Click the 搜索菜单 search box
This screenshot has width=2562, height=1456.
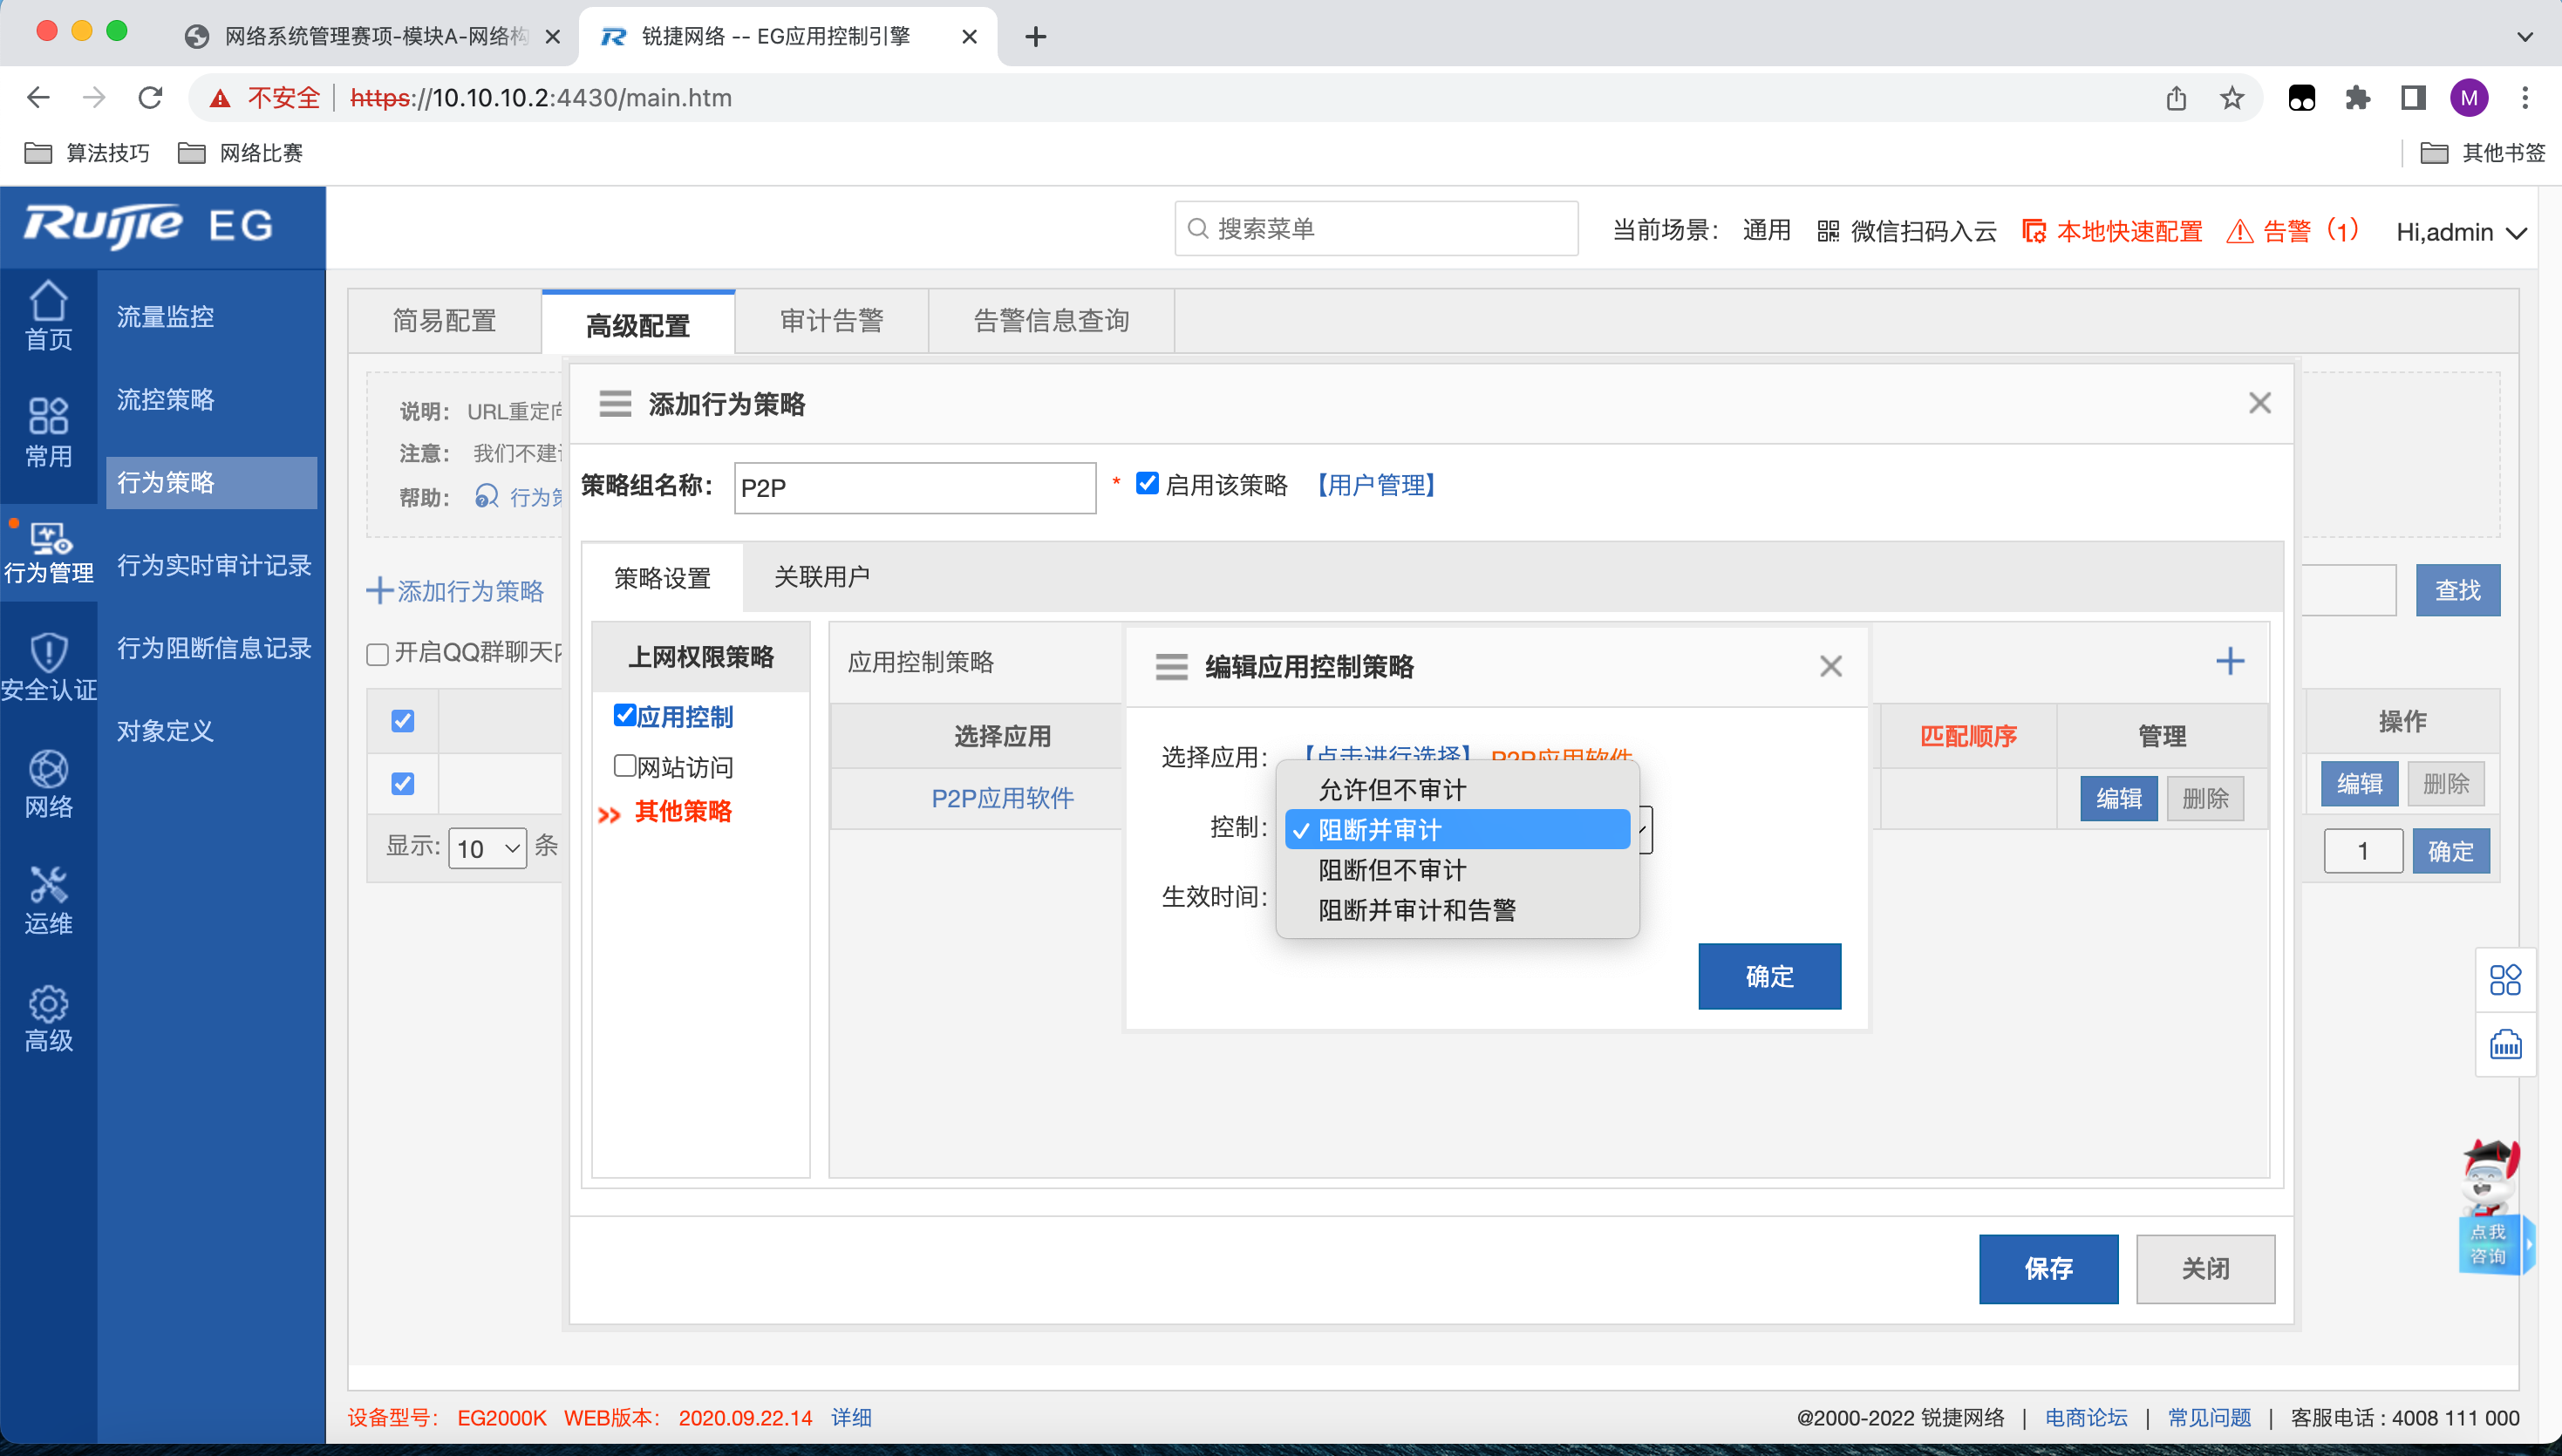(1376, 229)
